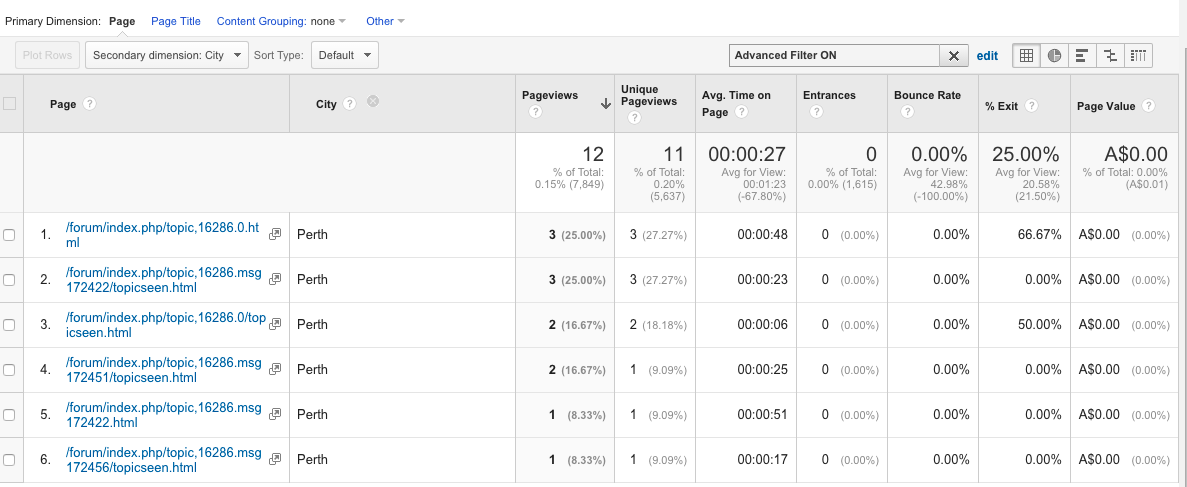Toggle the select-all checkbox in header
1187x487 pixels.
(10, 103)
